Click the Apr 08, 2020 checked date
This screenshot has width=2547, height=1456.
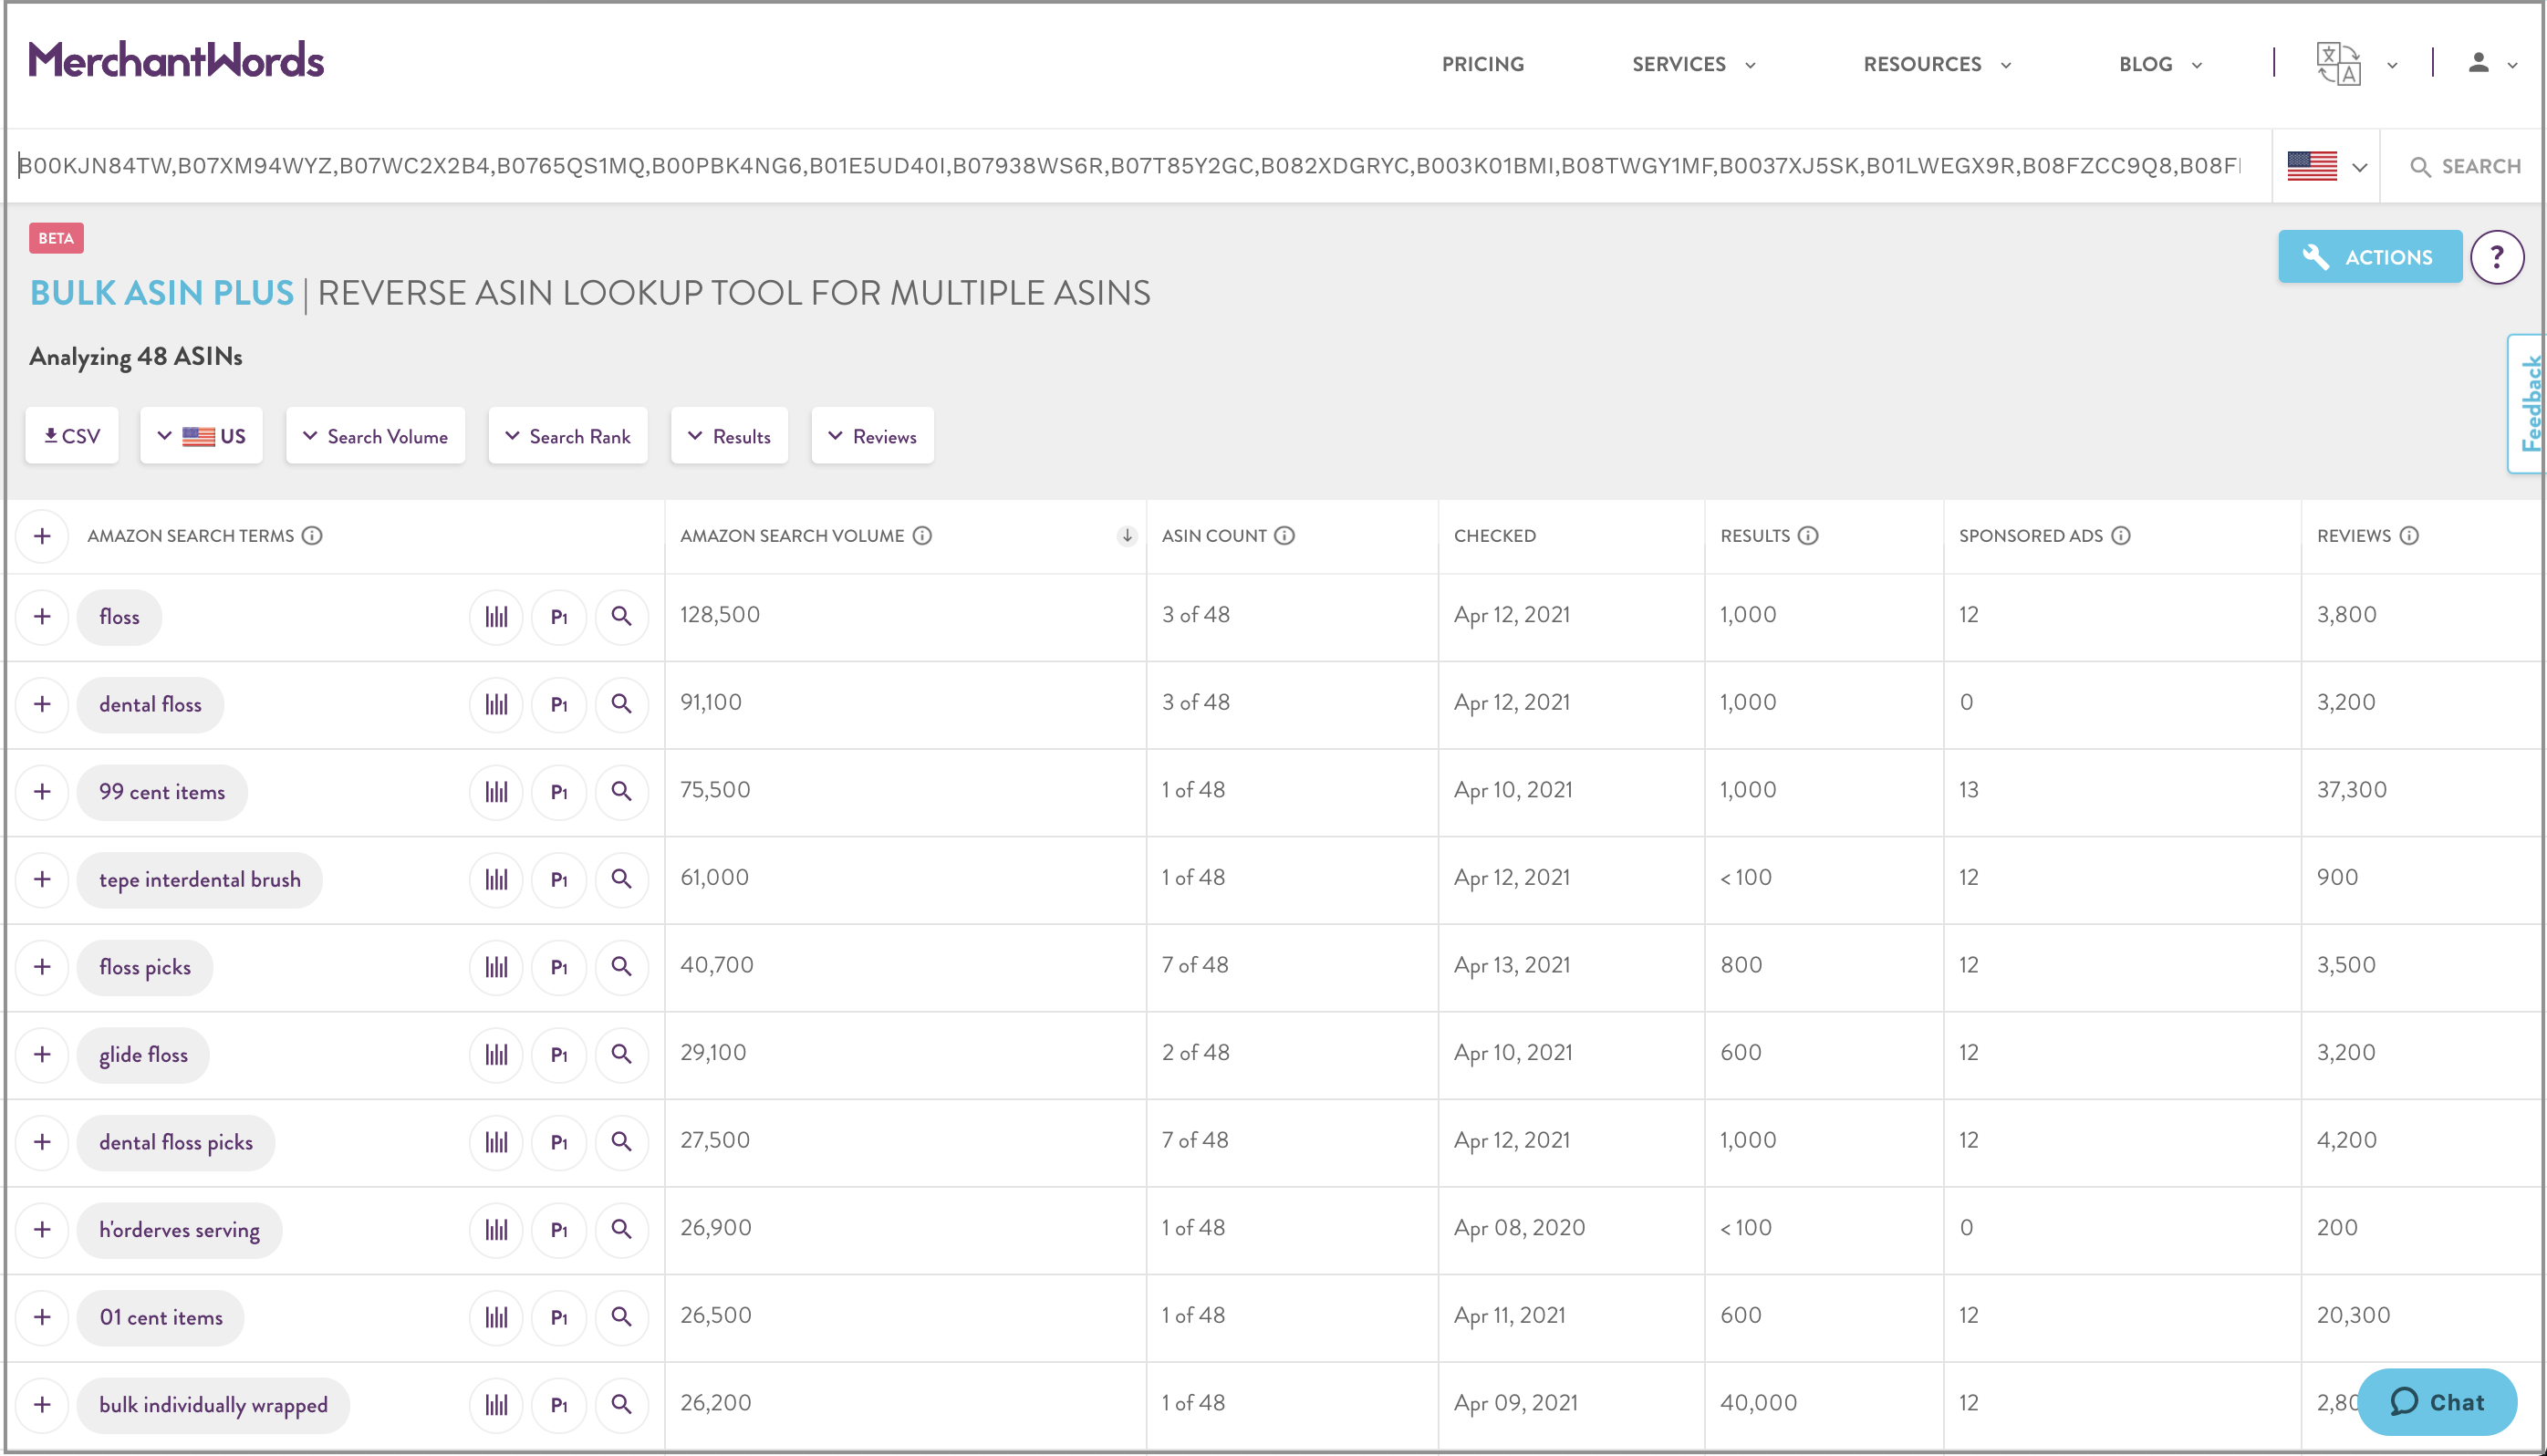[1519, 1227]
